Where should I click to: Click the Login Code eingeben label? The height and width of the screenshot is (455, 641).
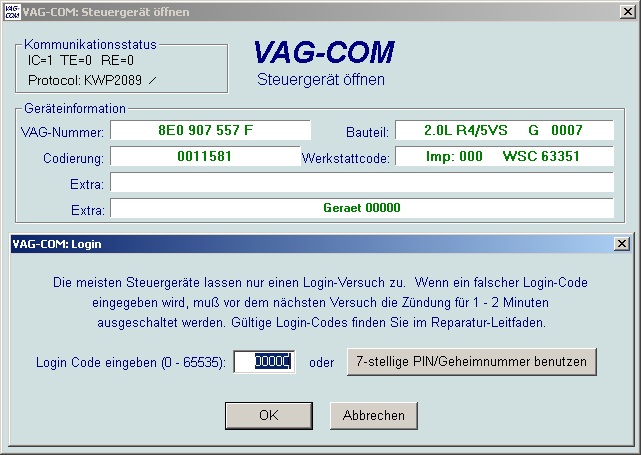(130, 362)
